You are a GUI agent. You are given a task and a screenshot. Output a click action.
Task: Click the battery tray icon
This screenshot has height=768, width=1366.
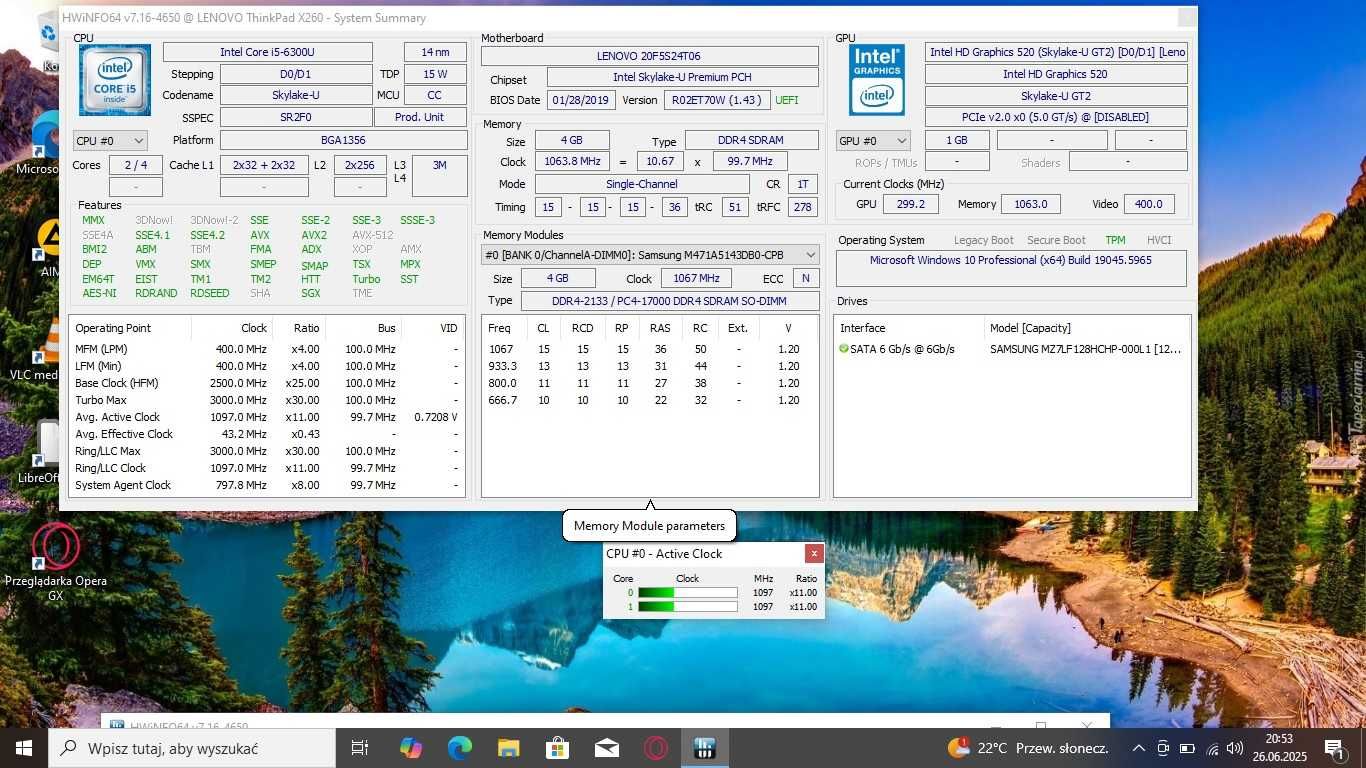coord(1187,748)
